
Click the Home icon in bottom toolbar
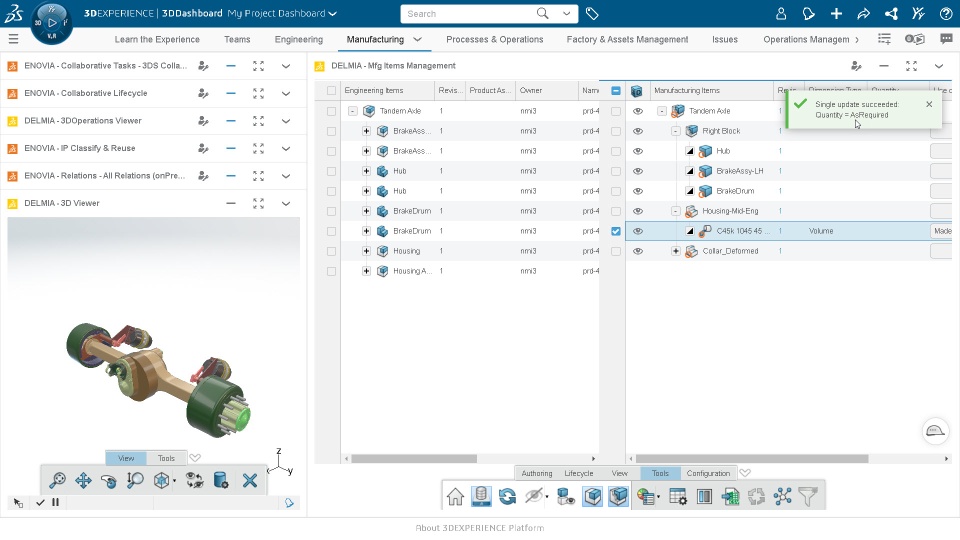tap(455, 497)
